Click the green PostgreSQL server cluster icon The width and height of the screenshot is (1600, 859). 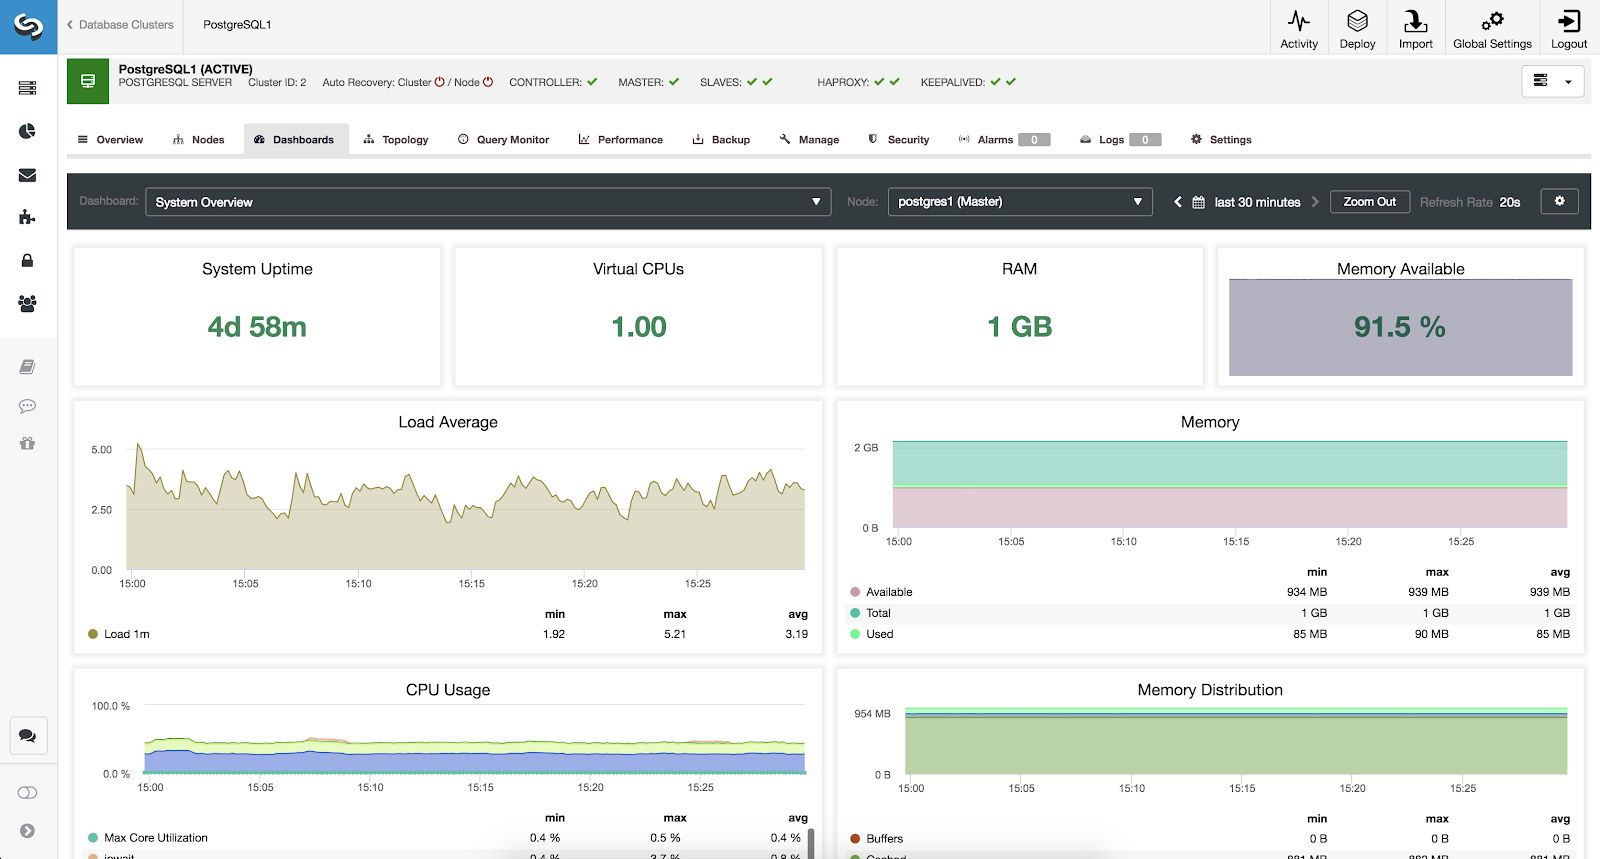[x=88, y=81]
